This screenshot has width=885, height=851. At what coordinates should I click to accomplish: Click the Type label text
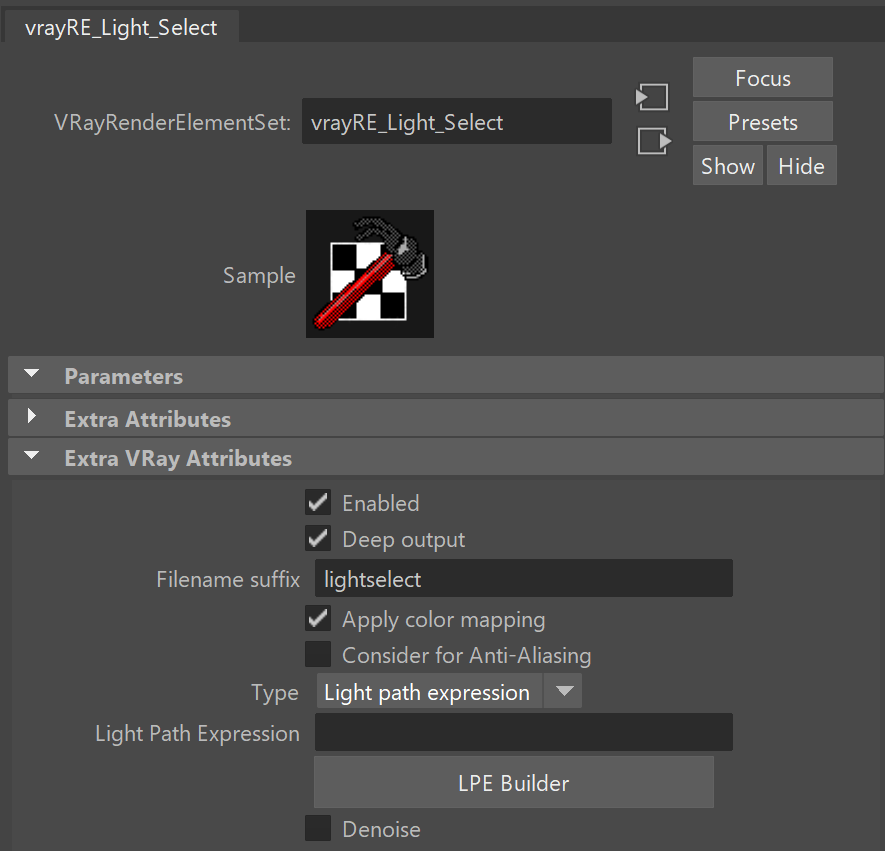275,692
